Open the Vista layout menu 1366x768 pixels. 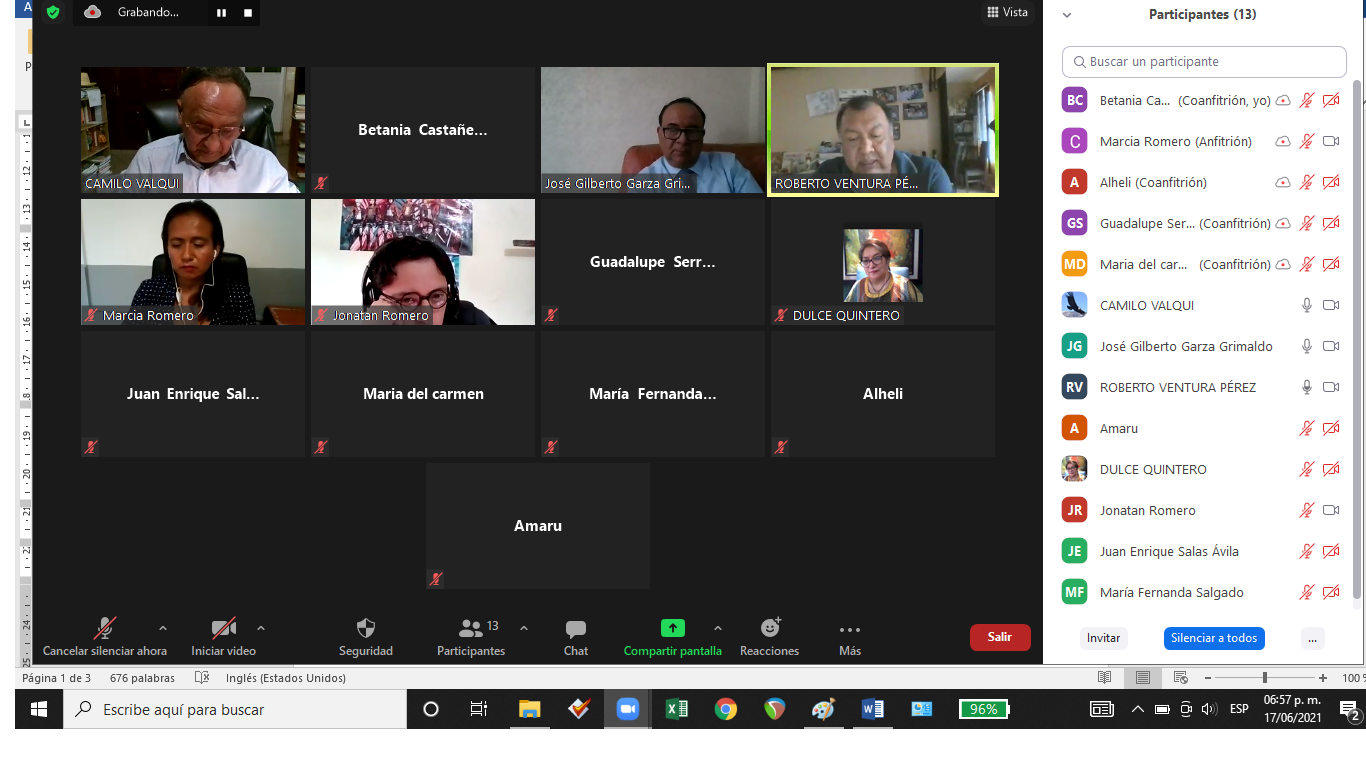1007,12
